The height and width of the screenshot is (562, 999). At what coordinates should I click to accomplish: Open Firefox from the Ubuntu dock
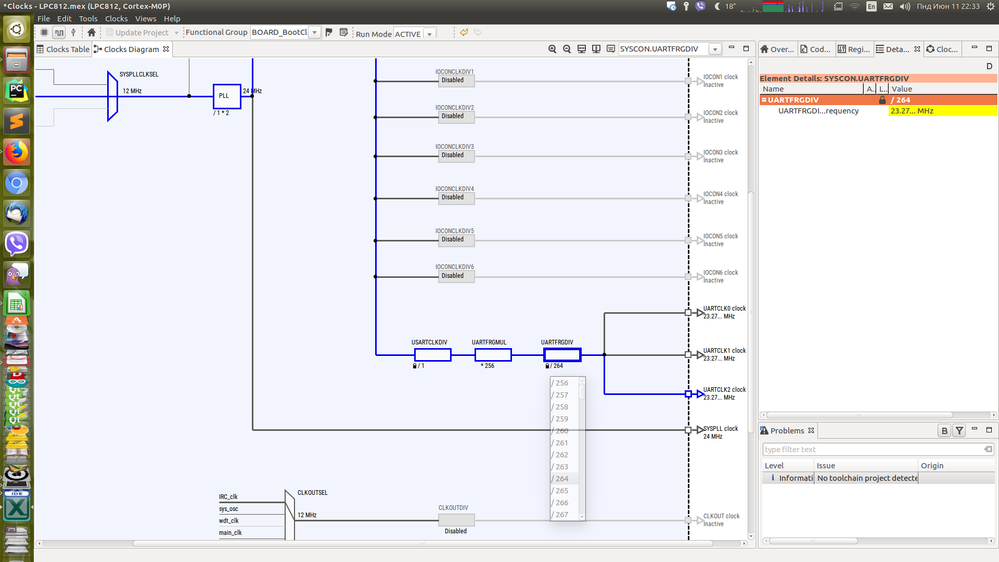(x=17, y=152)
